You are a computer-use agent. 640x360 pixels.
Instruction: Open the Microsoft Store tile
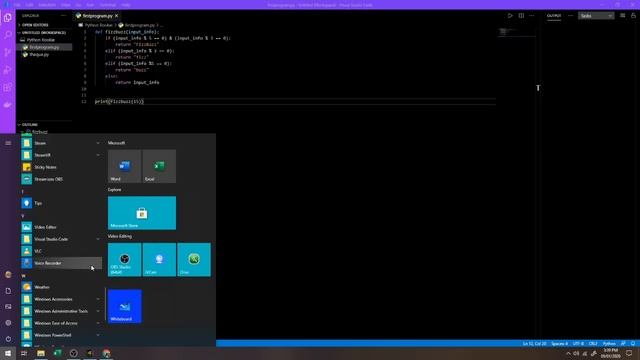tap(142, 213)
